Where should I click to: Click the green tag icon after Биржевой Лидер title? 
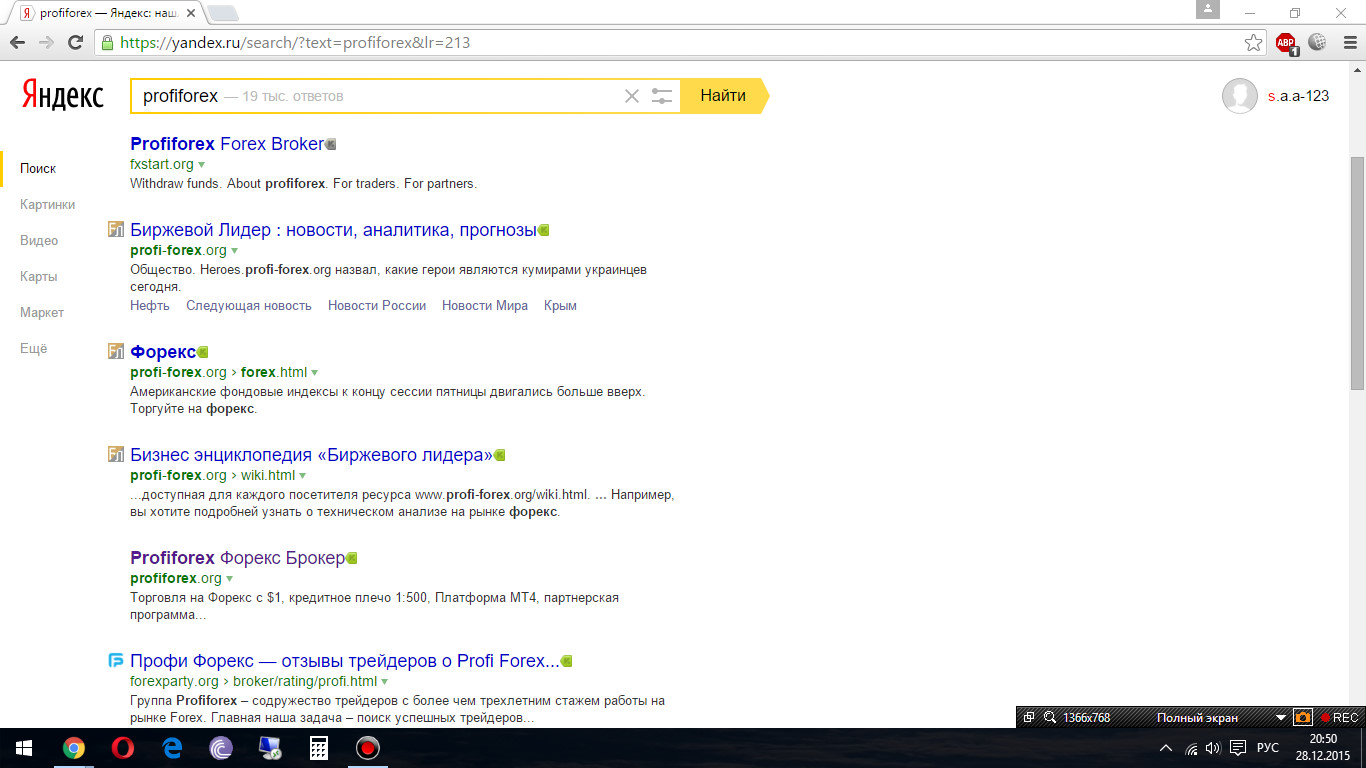point(544,230)
